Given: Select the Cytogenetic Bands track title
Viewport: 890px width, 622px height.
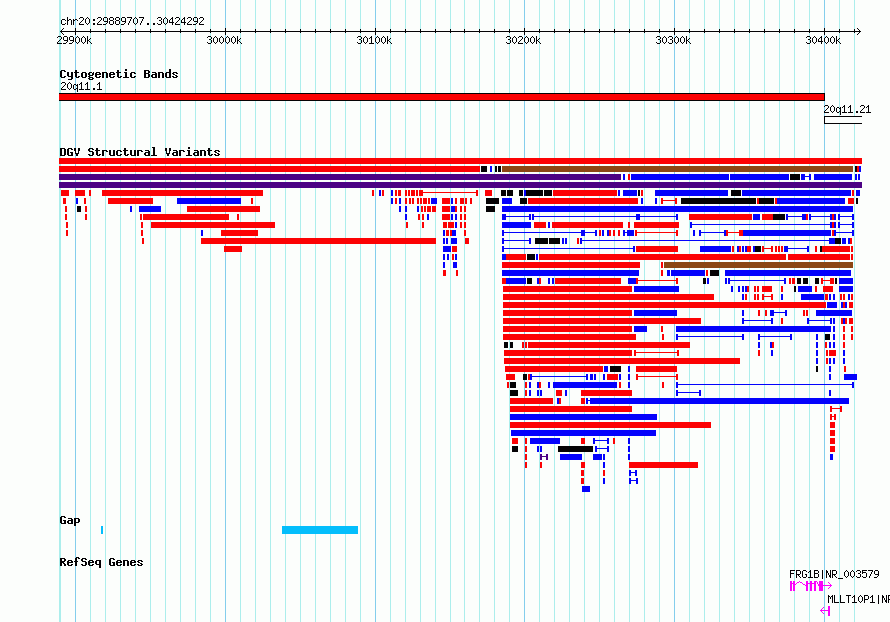Looking at the screenshot, I should [119, 74].
